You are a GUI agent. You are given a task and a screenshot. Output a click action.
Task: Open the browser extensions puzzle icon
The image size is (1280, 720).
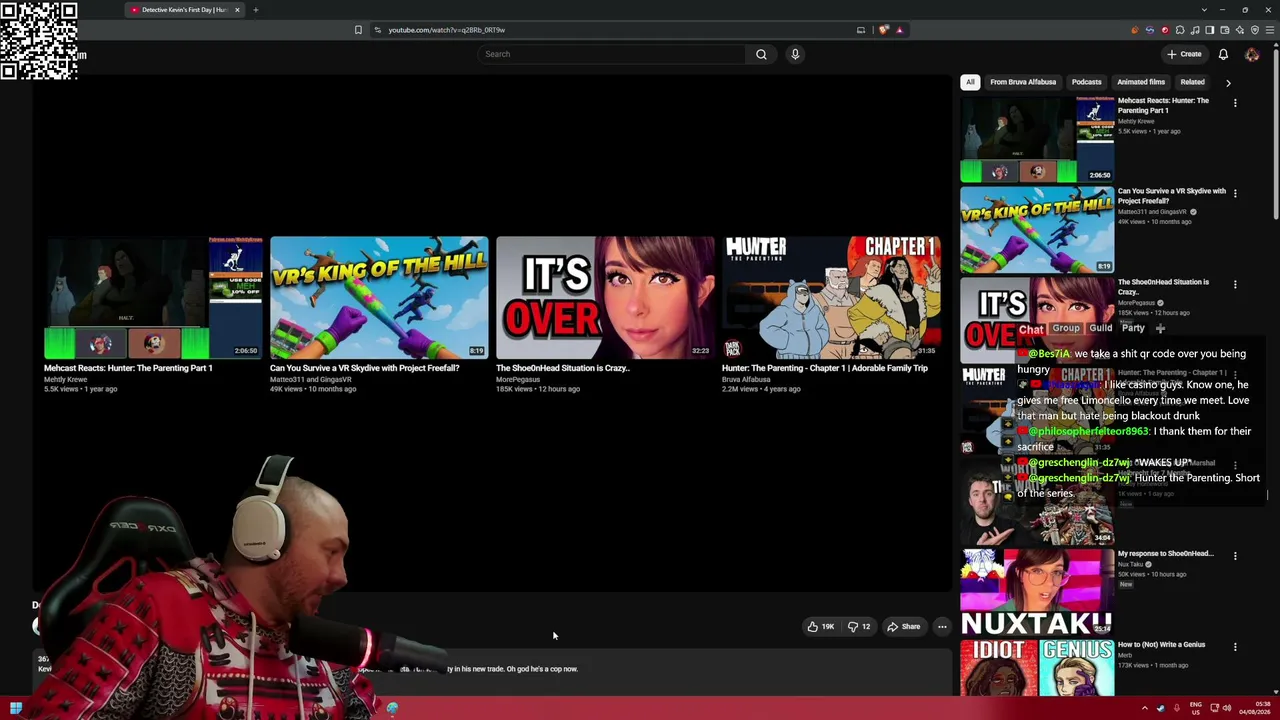click(1180, 30)
